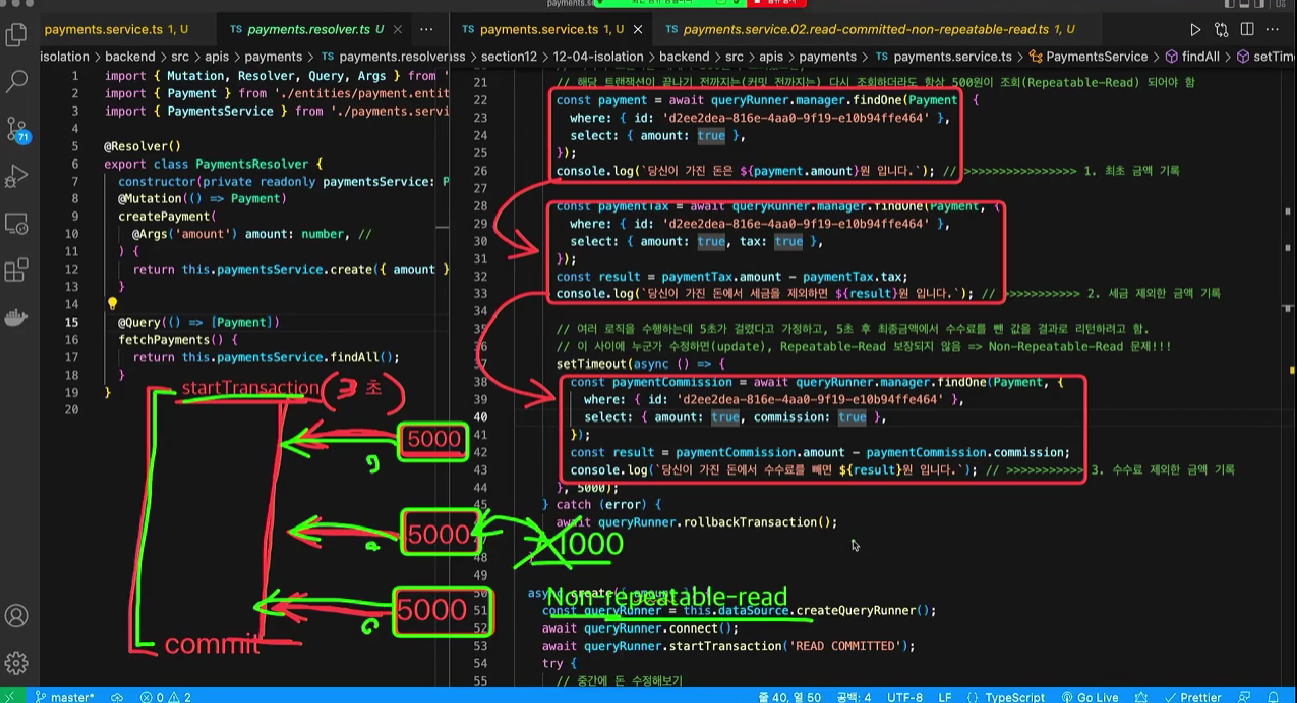
Task: Change indentation spaces setting in status bar
Action: [854, 697]
